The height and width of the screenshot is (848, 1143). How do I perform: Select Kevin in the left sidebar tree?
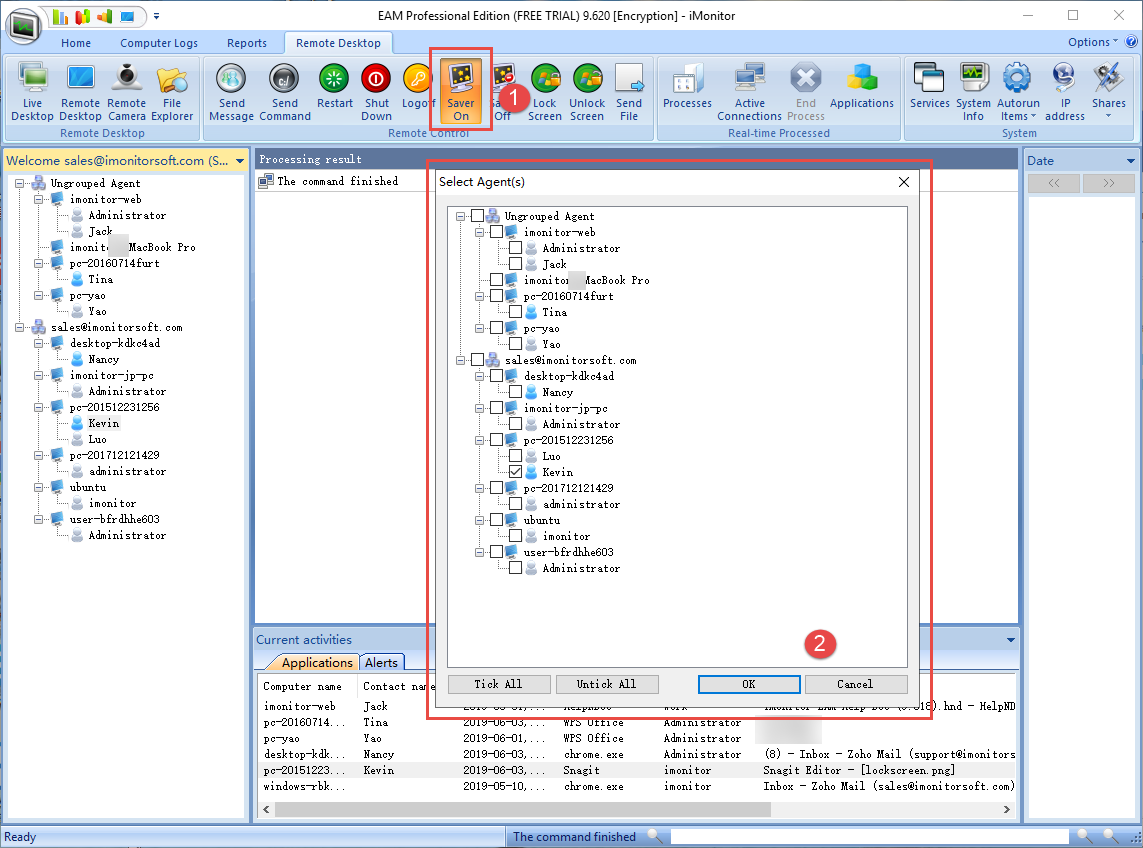pyautogui.click(x=104, y=424)
